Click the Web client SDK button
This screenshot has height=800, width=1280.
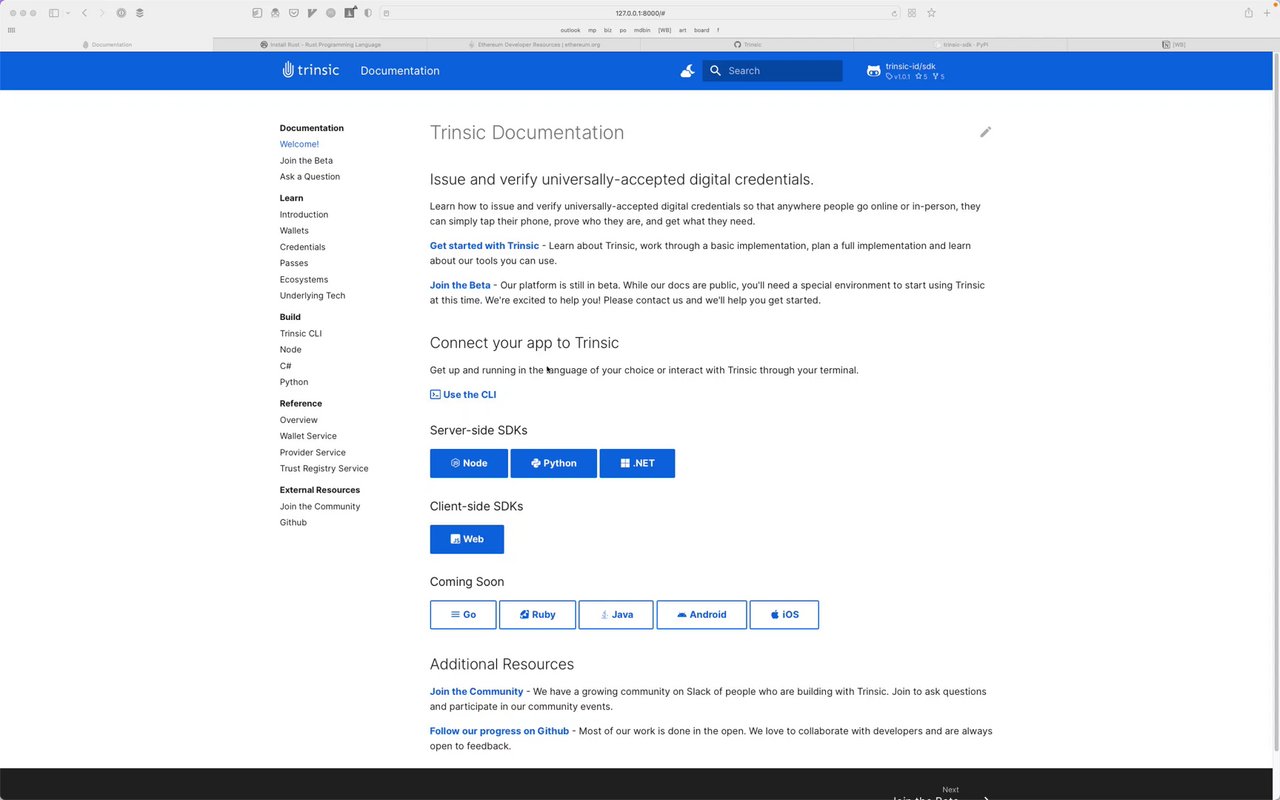click(x=467, y=539)
